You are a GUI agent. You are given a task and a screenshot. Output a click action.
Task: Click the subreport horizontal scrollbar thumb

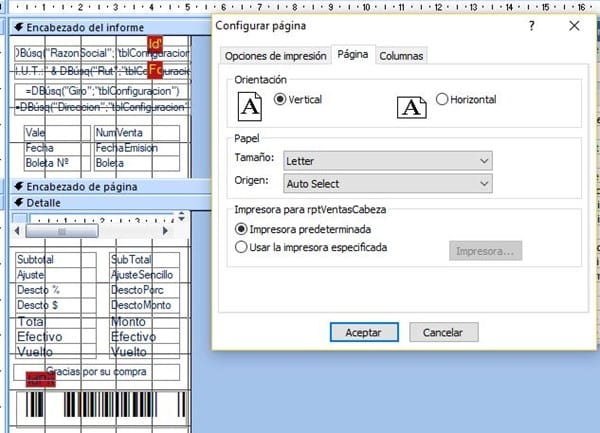pyautogui.click(x=61, y=231)
